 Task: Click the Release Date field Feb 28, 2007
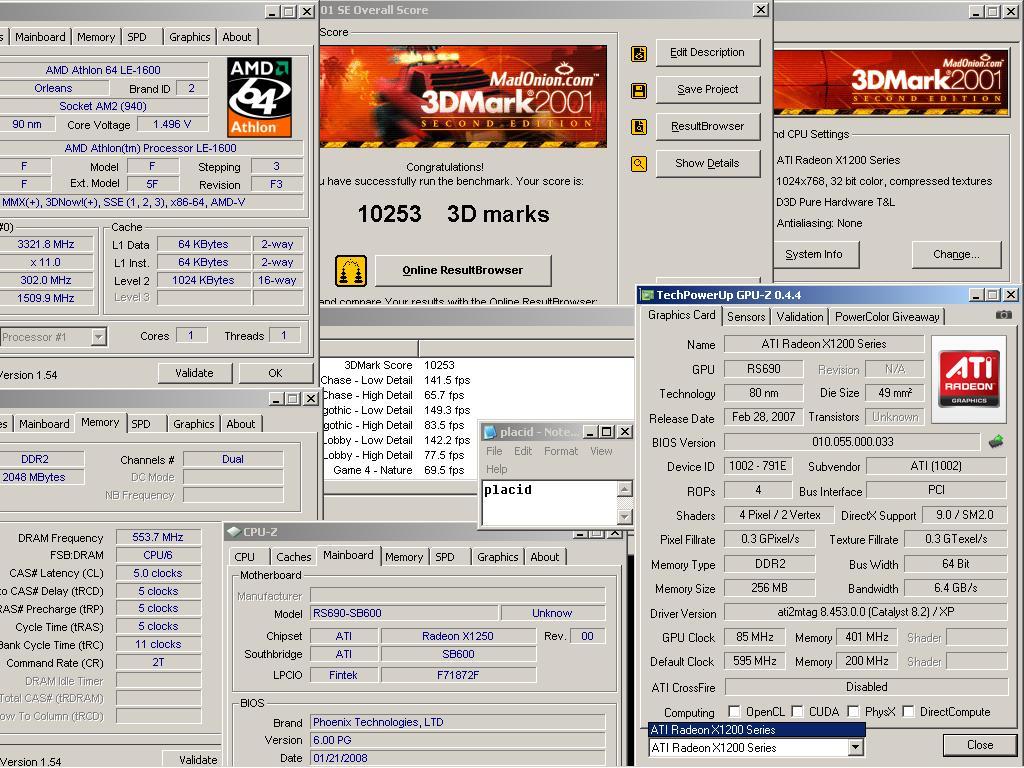click(x=763, y=417)
